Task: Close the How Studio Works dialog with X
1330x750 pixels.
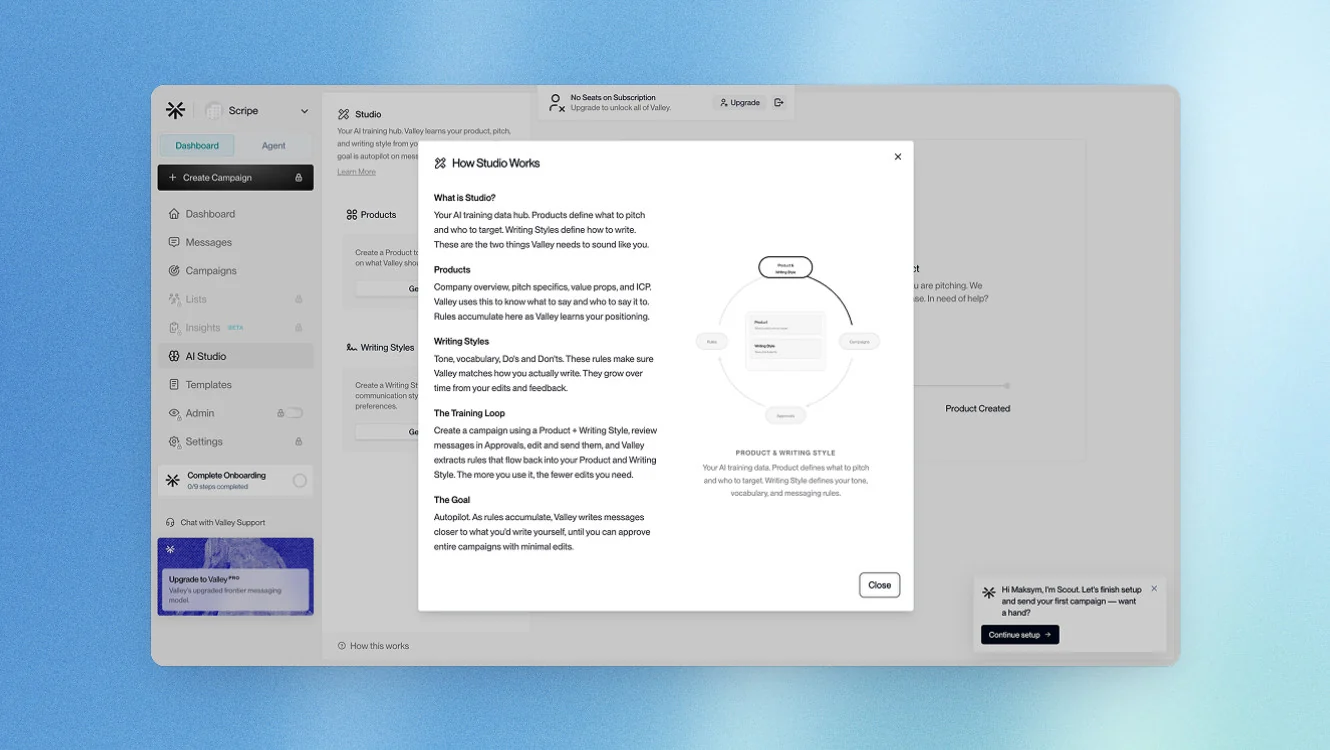Action: 898,157
